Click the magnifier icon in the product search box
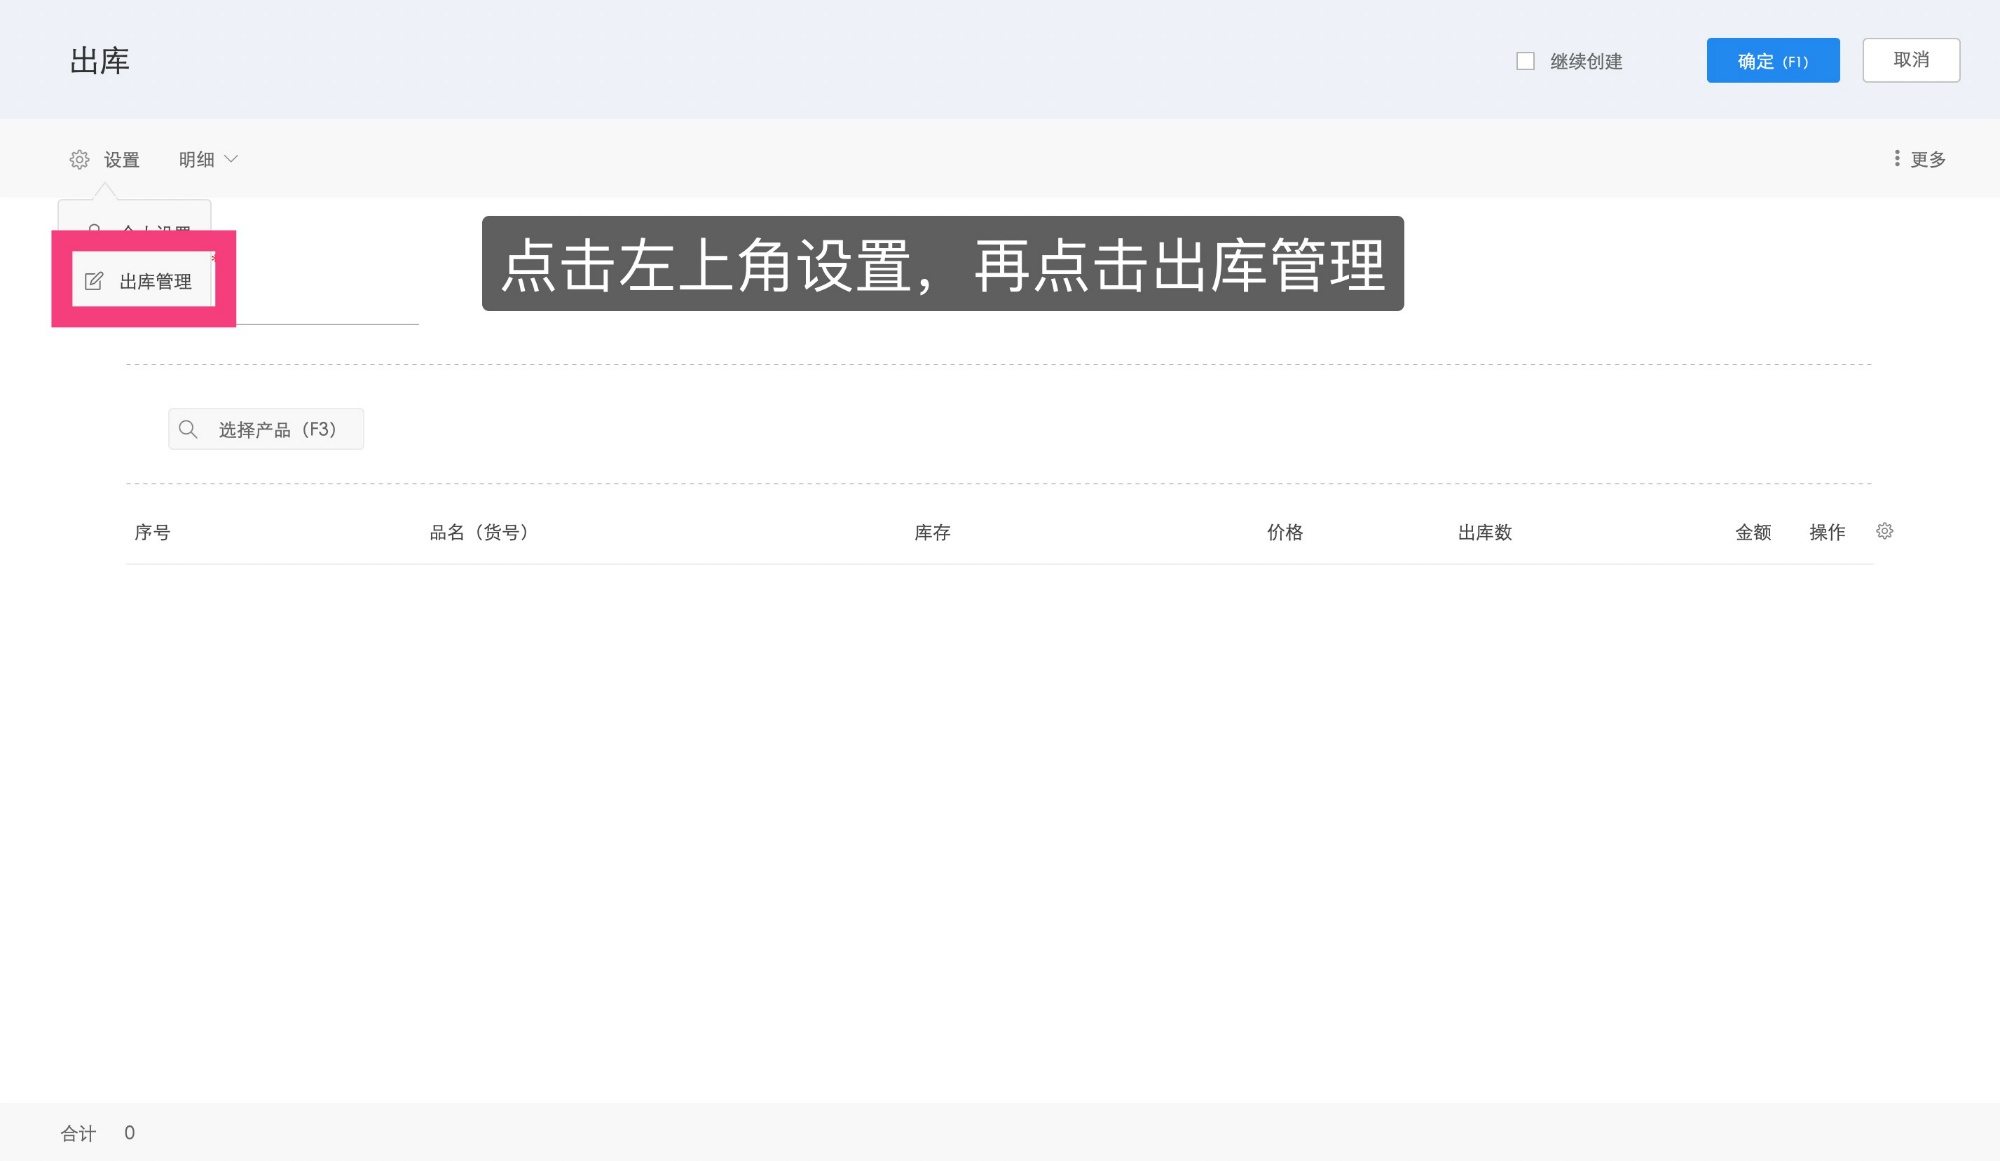 pyautogui.click(x=188, y=428)
